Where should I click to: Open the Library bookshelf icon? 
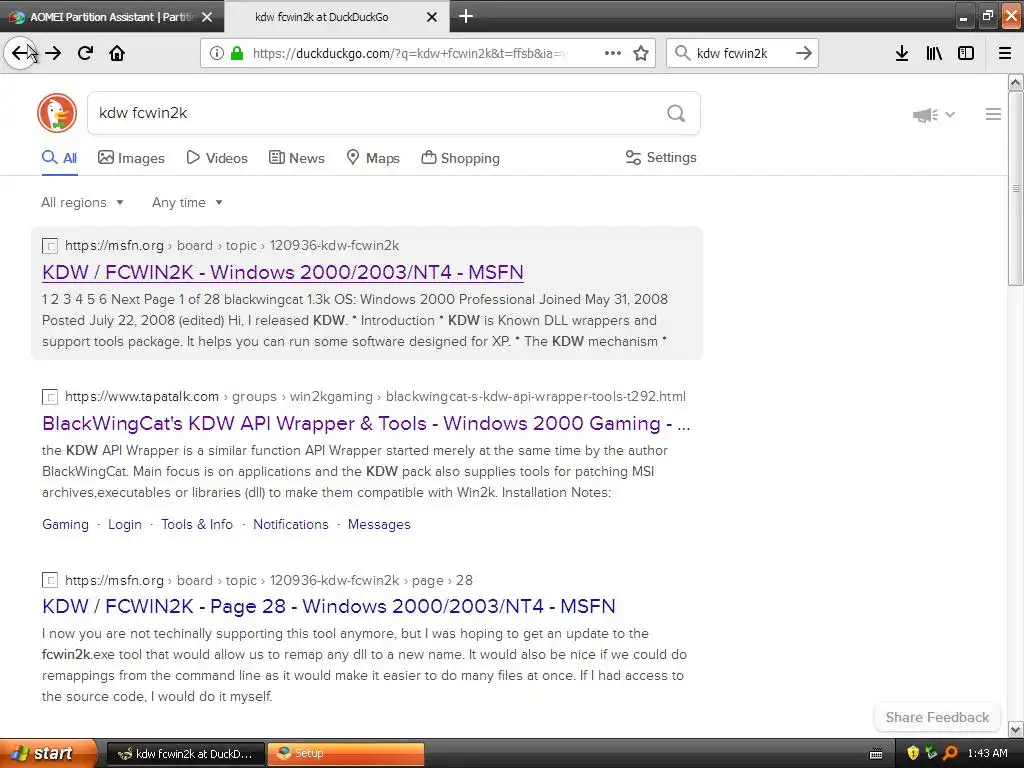[934, 53]
